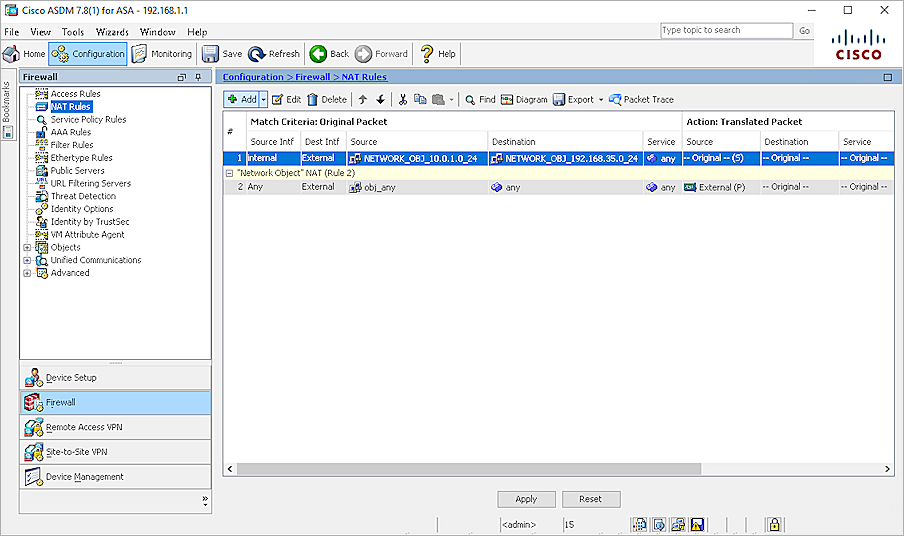Click the Apply button
904x536 pixels.
526,499
